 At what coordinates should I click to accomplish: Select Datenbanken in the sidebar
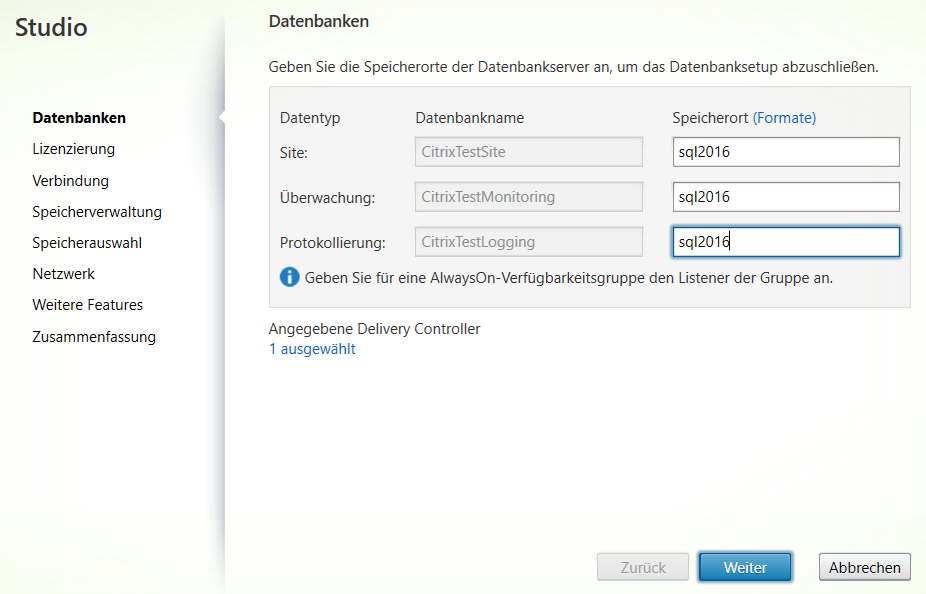click(x=79, y=117)
